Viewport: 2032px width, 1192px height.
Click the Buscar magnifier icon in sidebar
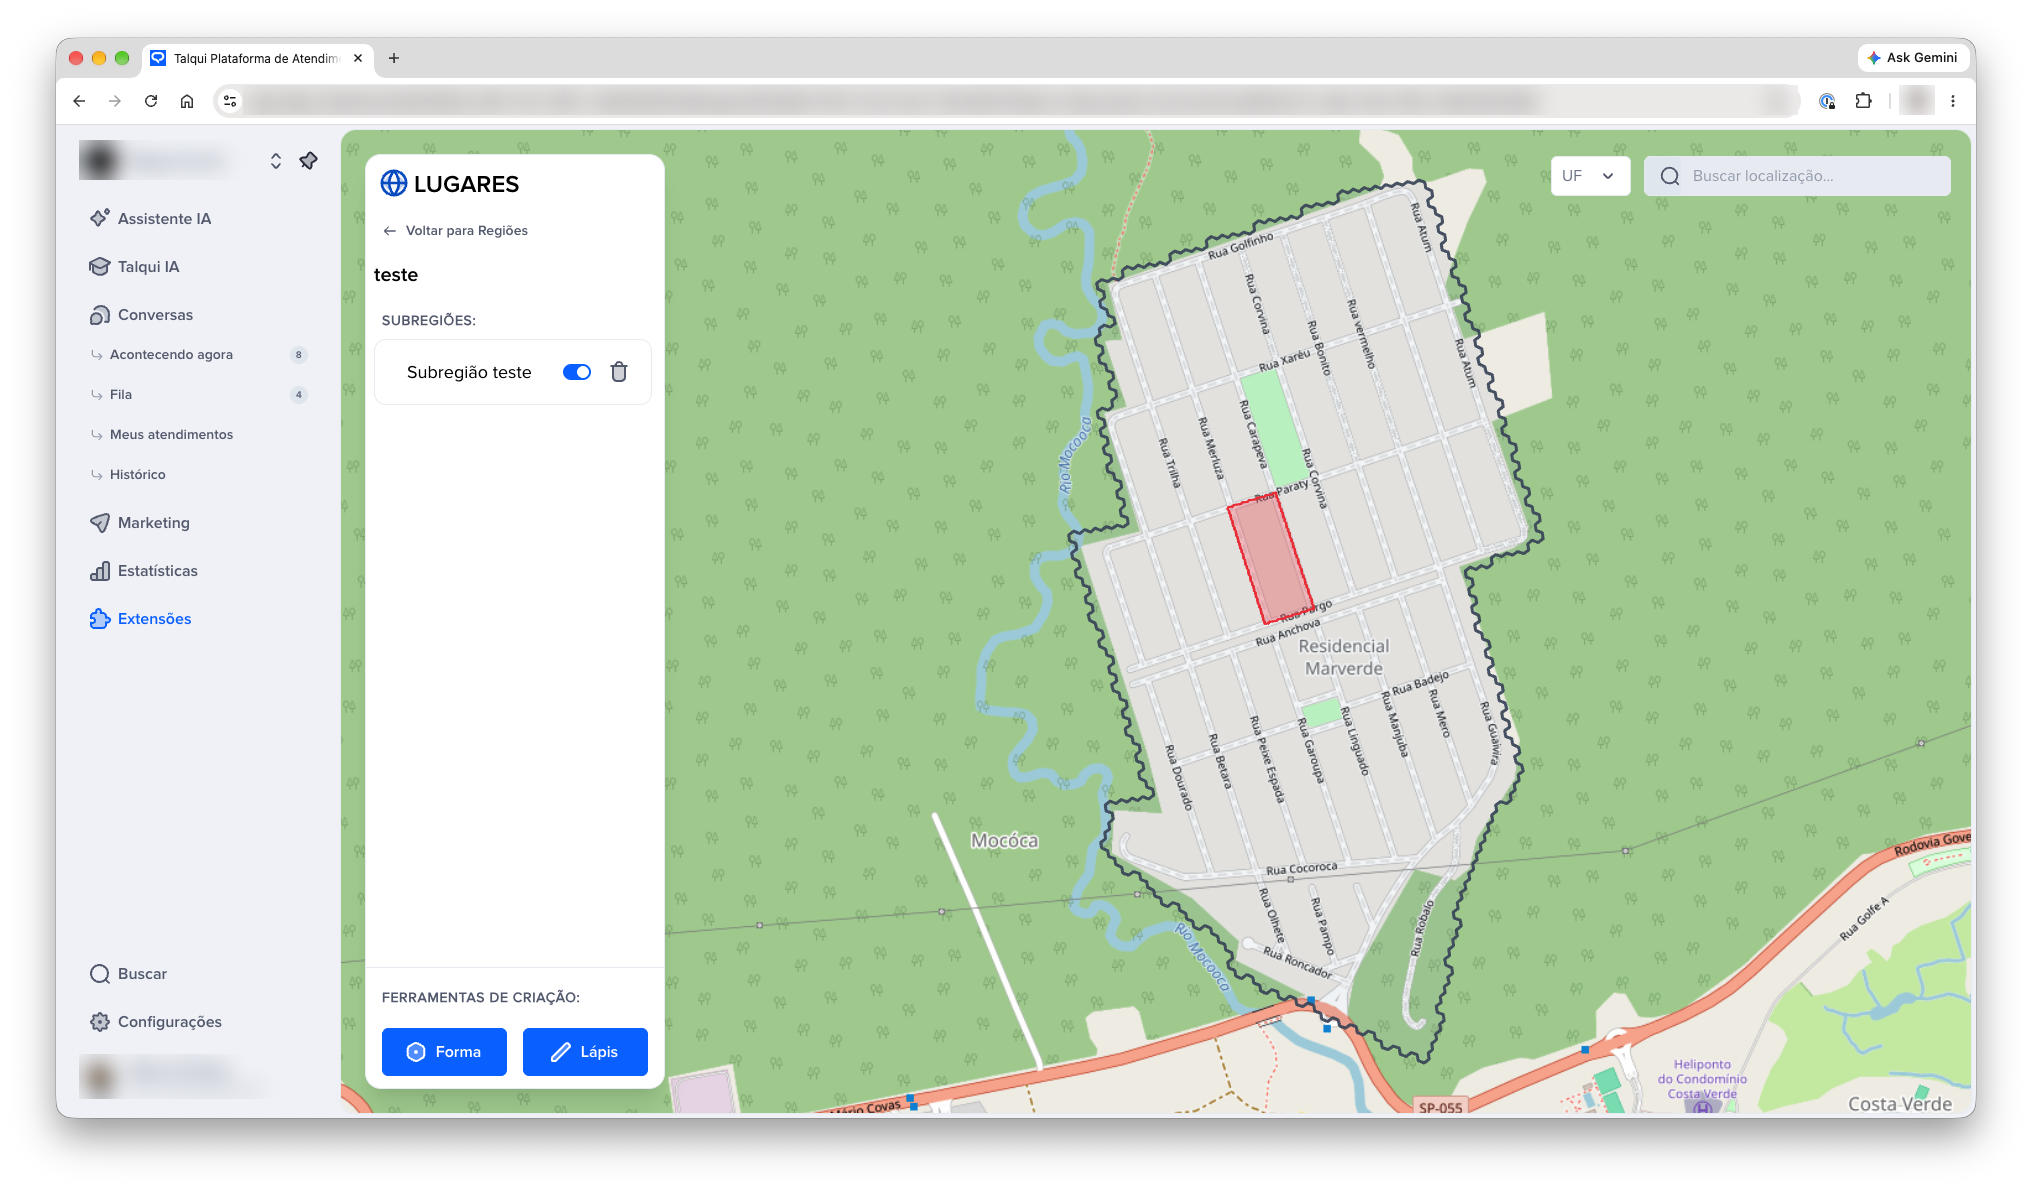tap(100, 973)
